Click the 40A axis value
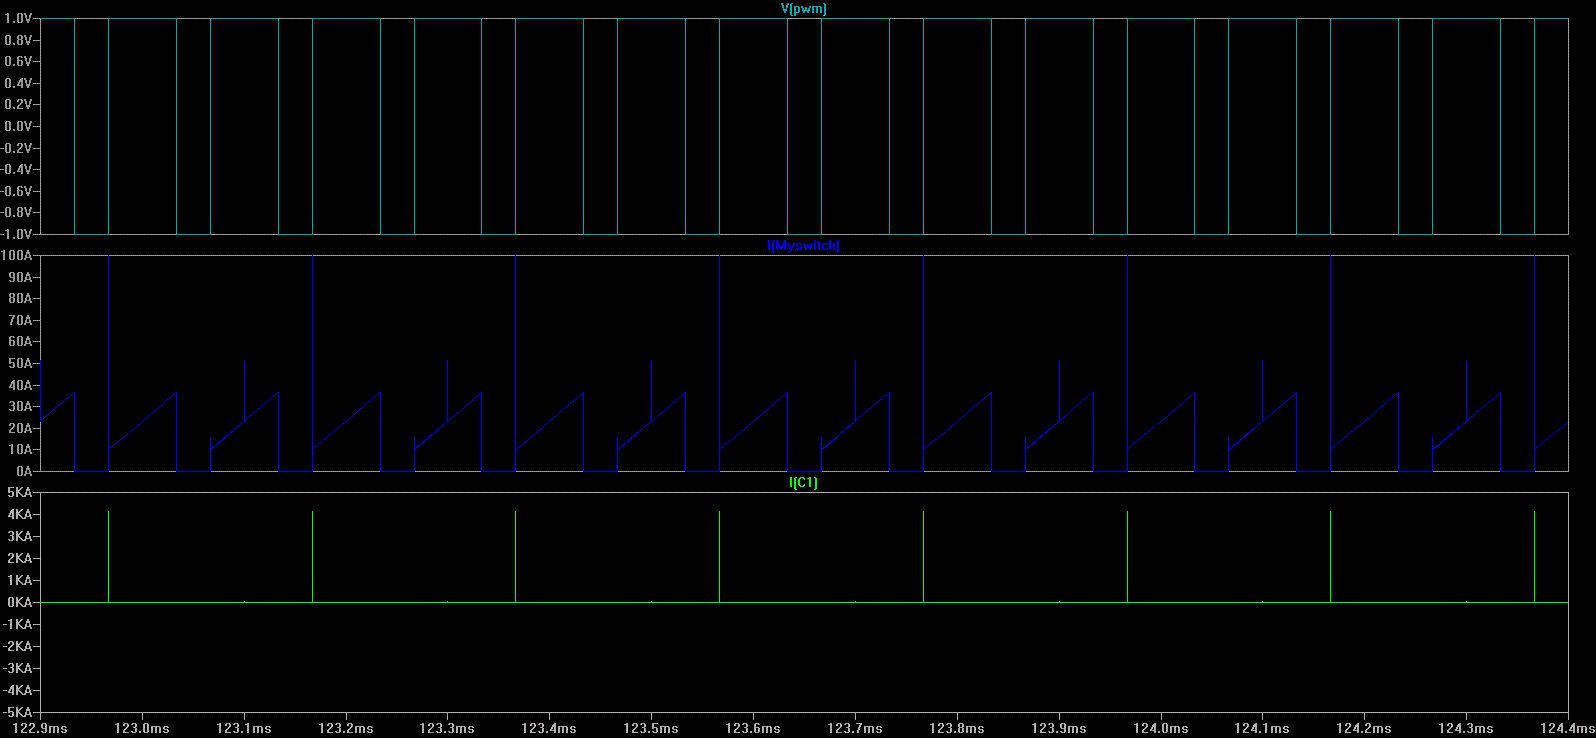 [19, 385]
